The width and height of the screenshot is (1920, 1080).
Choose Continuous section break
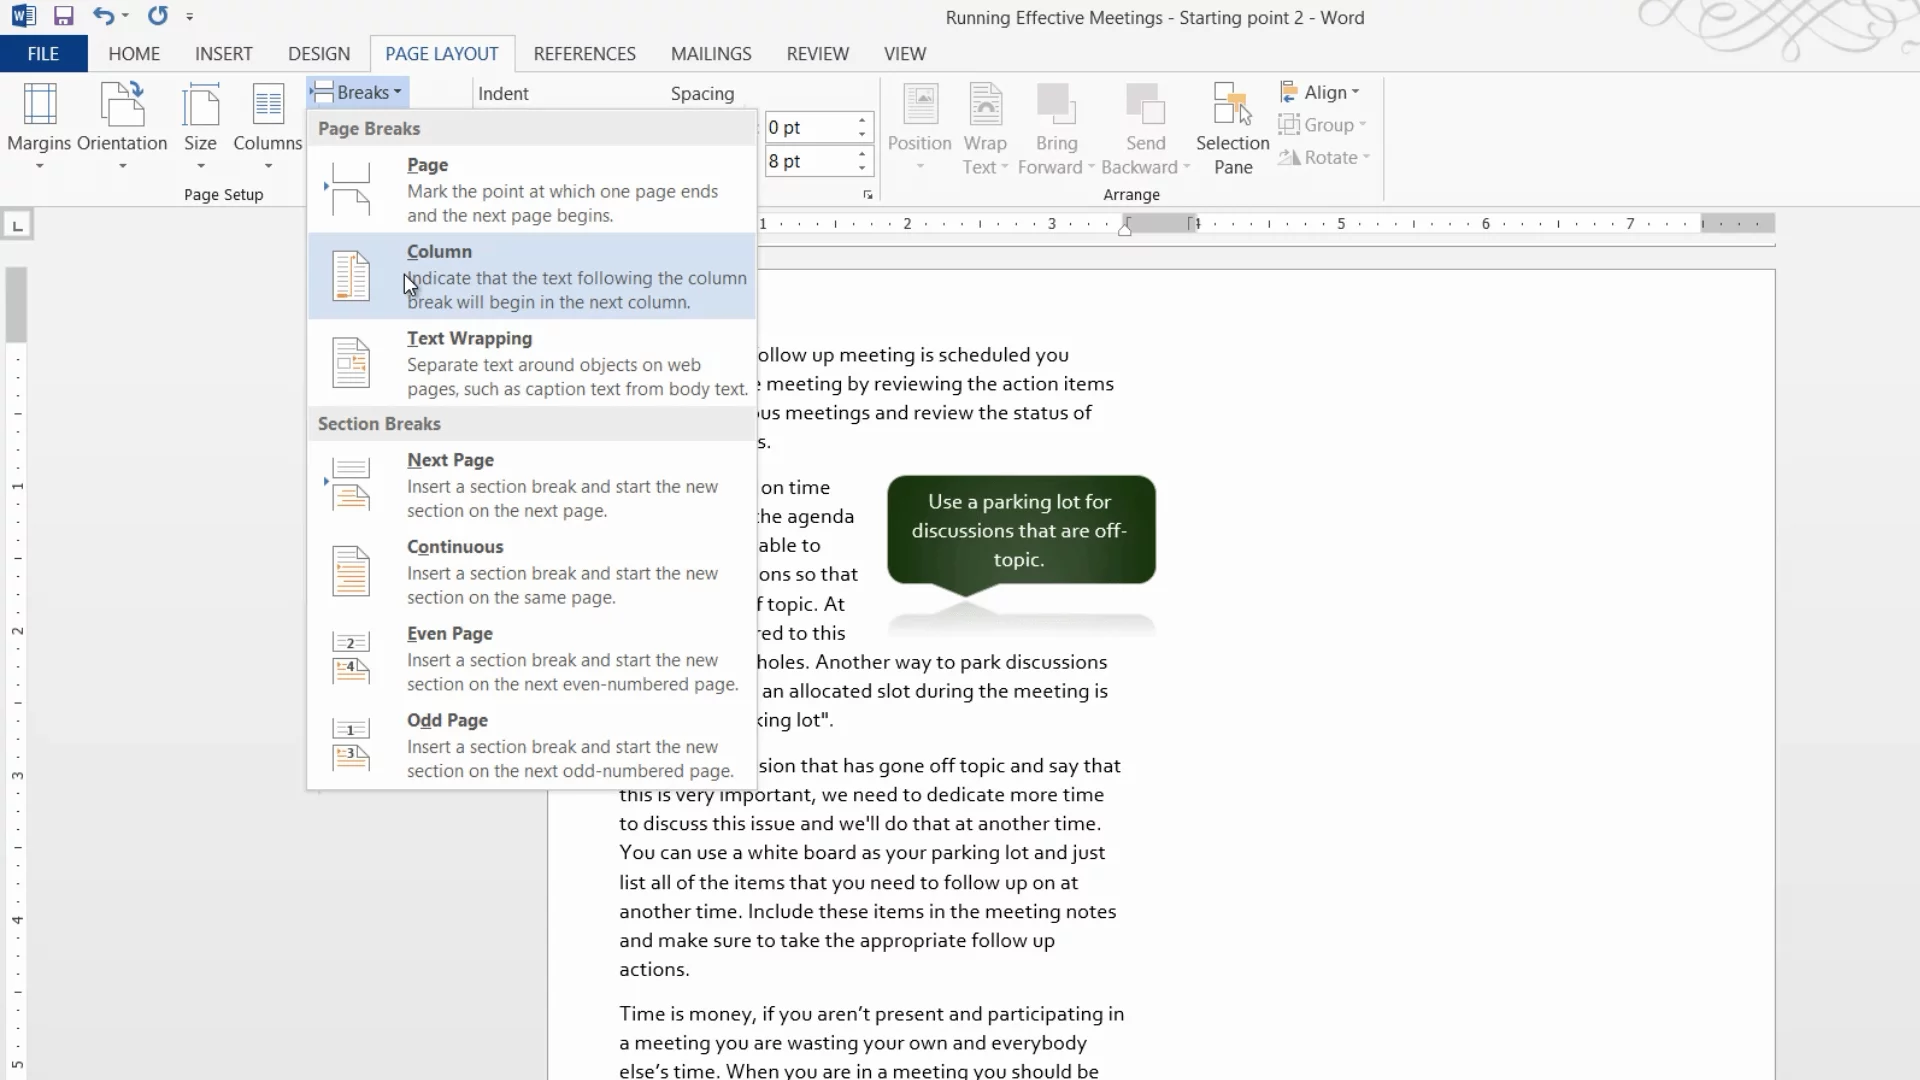[530, 572]
